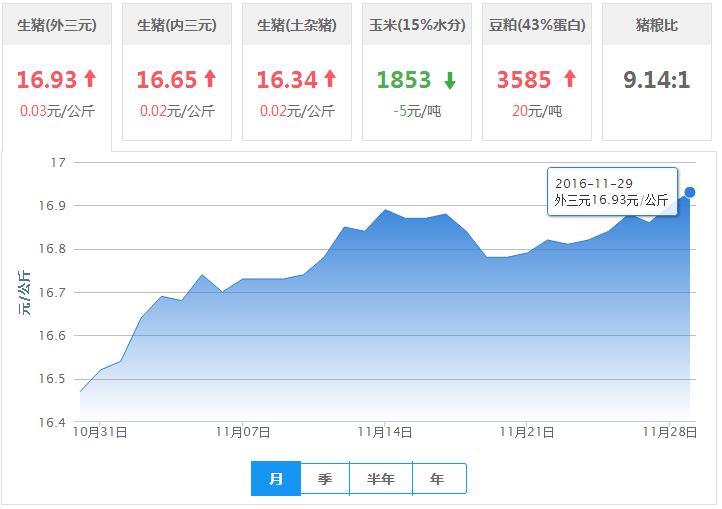
Task: Select the 生猪(内三元) price tab
Action: point(177,72)
